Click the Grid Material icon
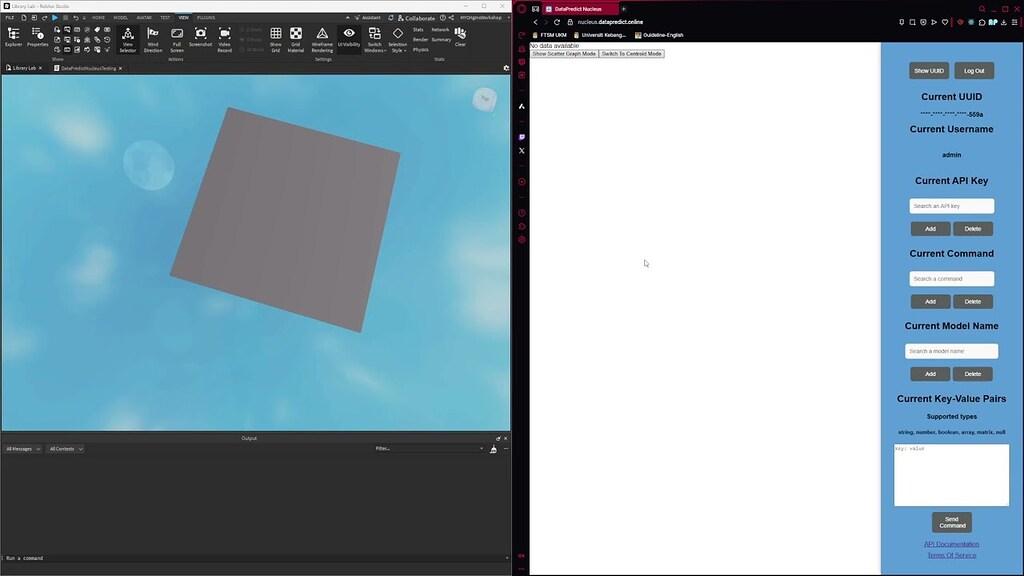Viewport: 1024px width, 576px height. pos(296,39)
